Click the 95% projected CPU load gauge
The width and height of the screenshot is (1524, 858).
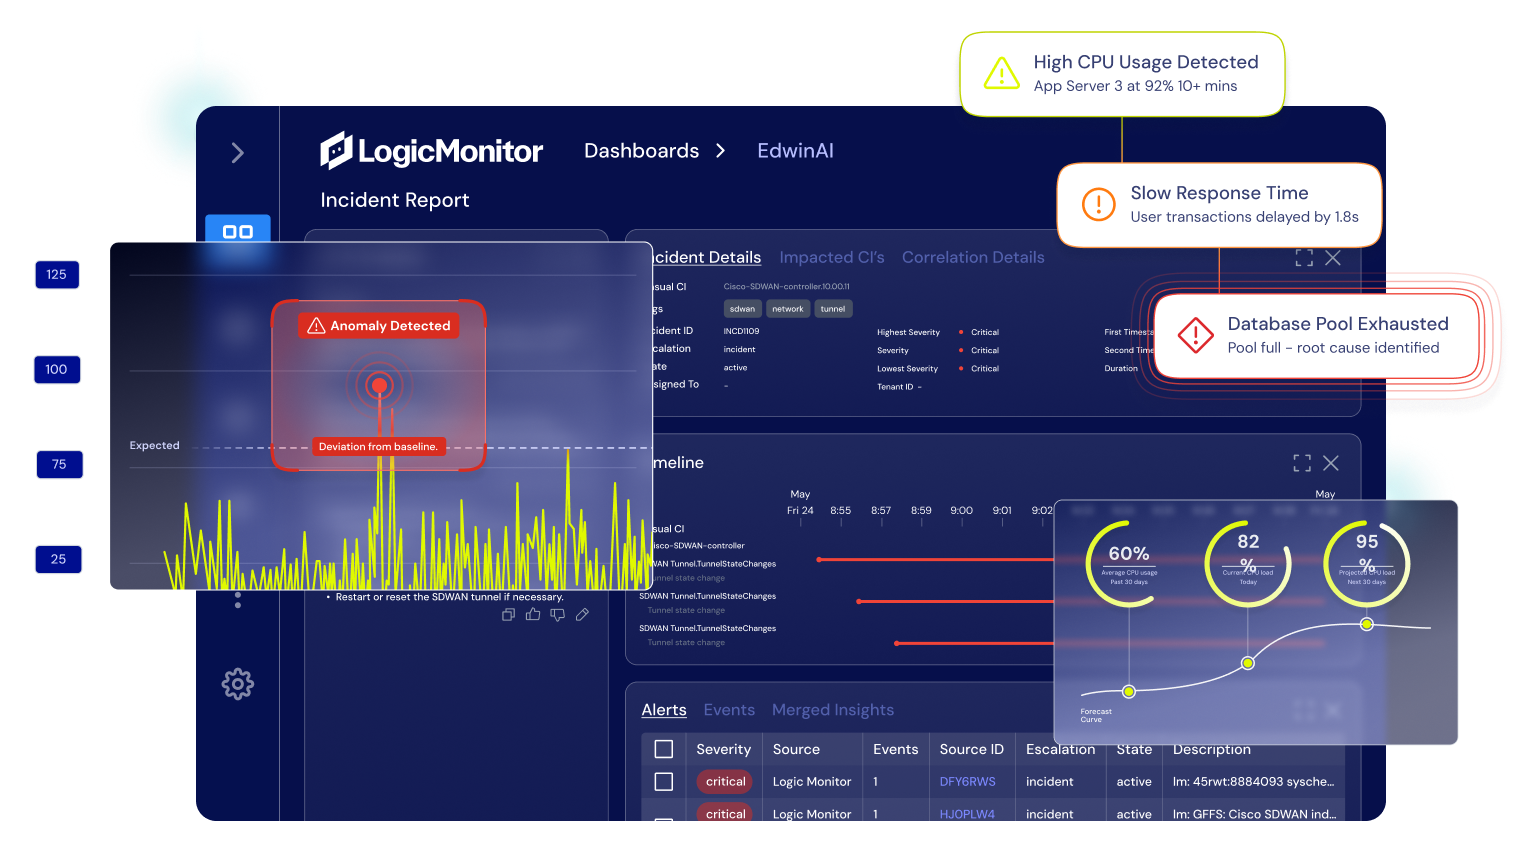point(1367,564)
